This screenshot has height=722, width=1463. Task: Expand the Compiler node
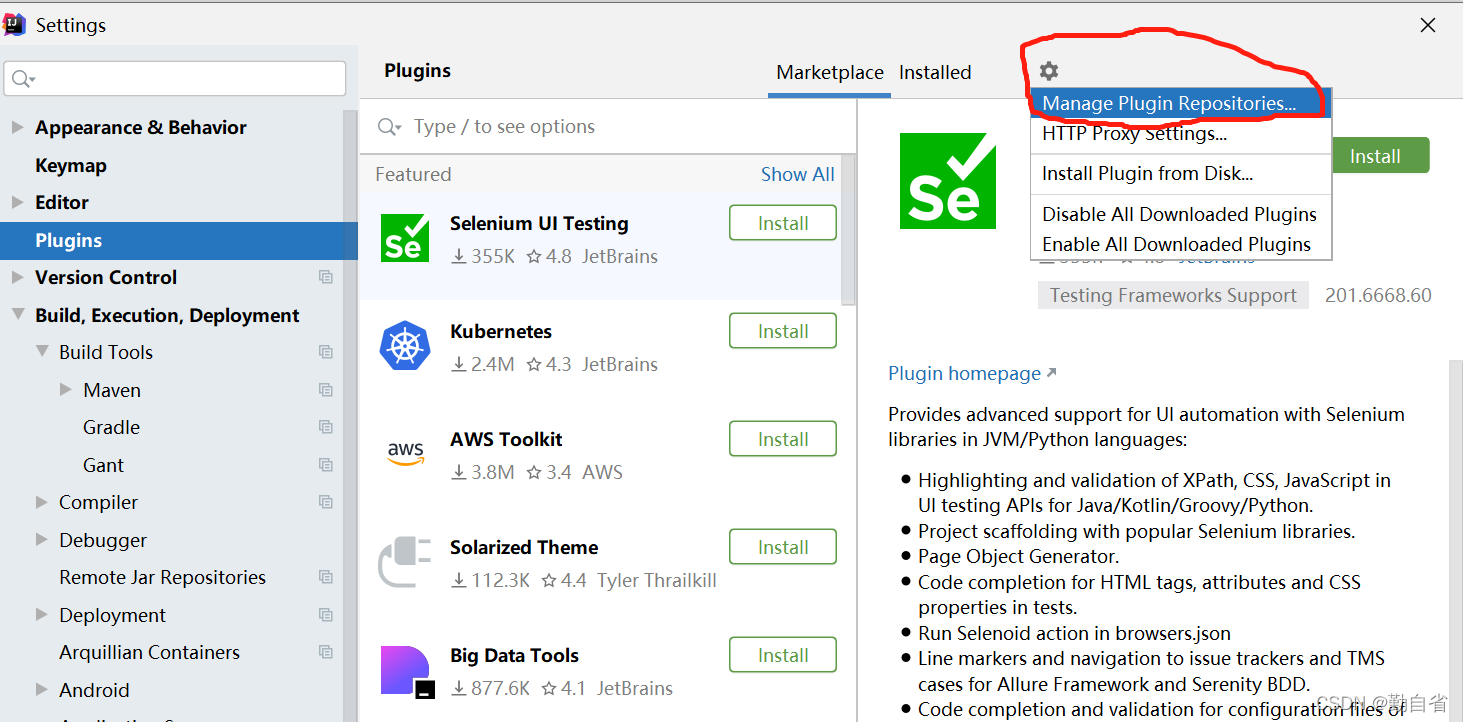42,502
